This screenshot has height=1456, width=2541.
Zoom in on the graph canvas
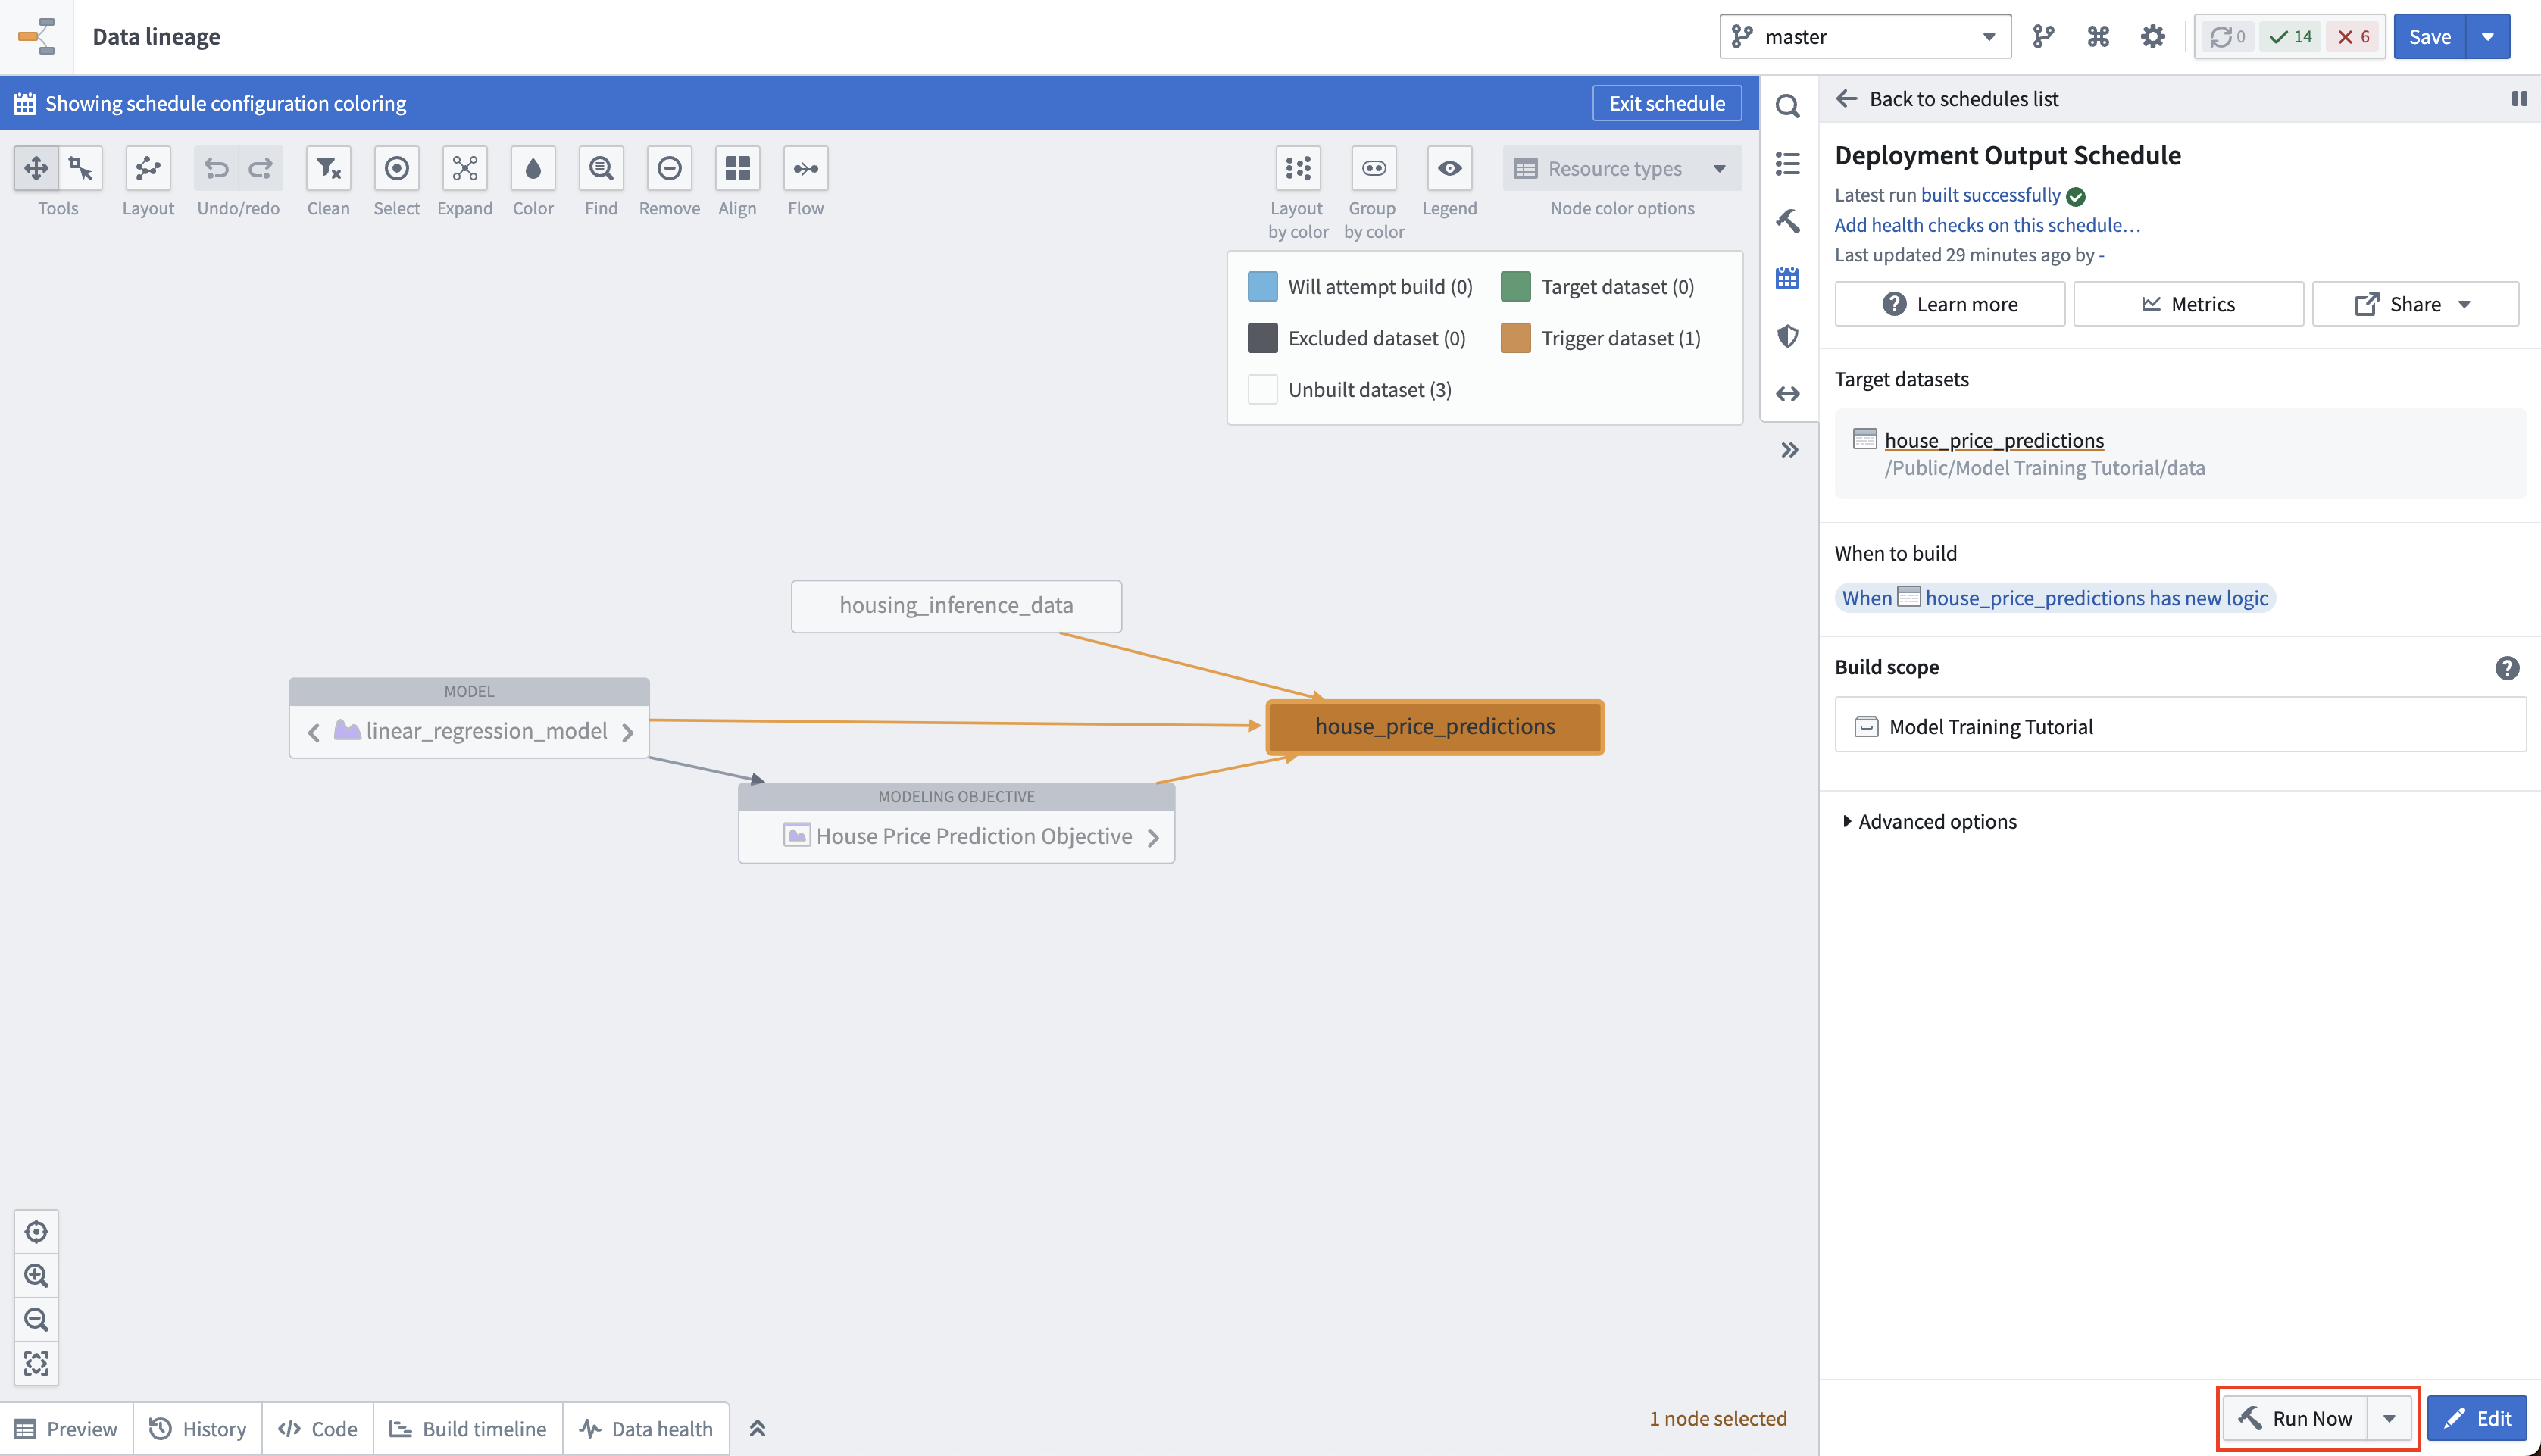pos(36,1275)
